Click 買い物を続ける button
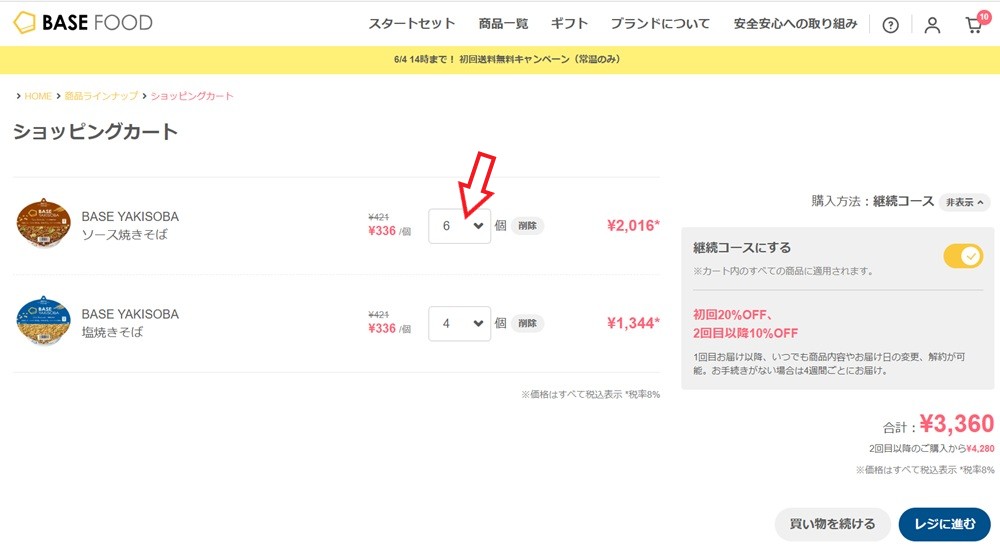The image size is (1000, 550). 832,524
